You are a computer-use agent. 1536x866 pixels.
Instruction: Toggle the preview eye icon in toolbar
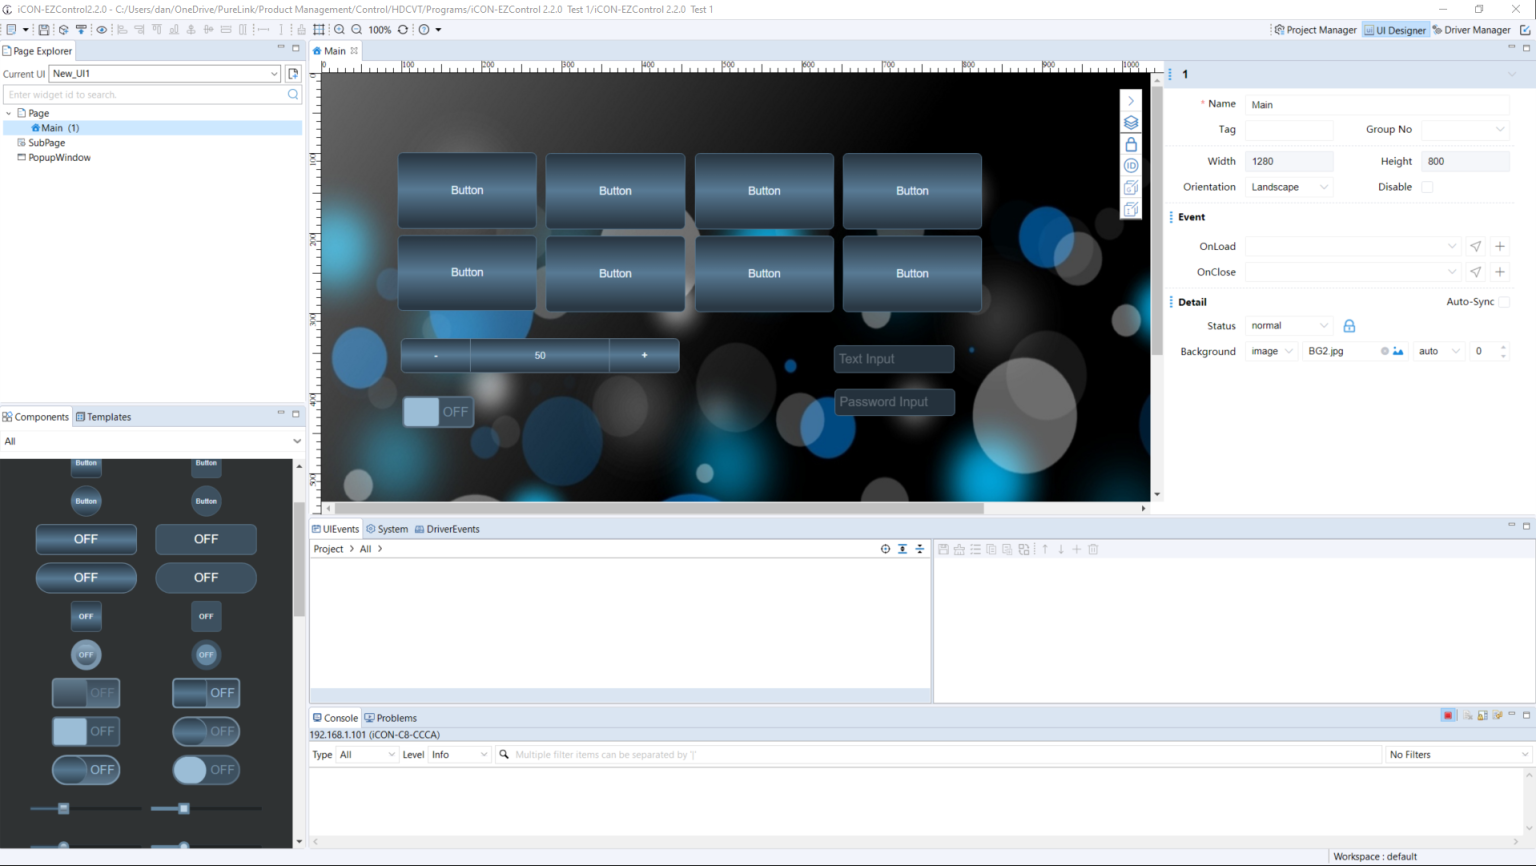(x=101, y=30)
